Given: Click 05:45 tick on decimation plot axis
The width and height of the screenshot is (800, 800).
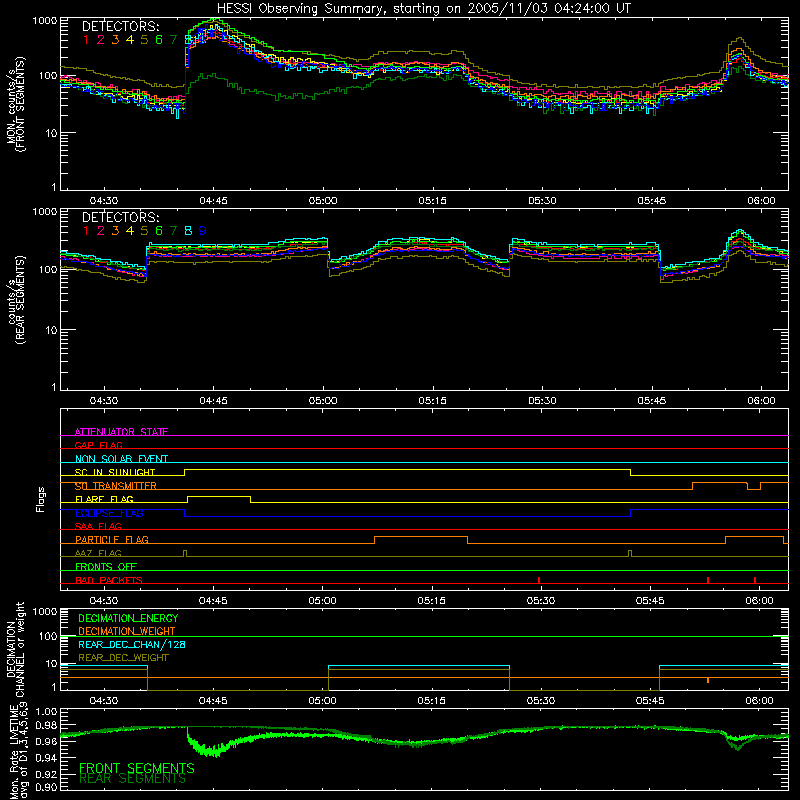Looking at the screenshot, I should (x=650, y=701).
